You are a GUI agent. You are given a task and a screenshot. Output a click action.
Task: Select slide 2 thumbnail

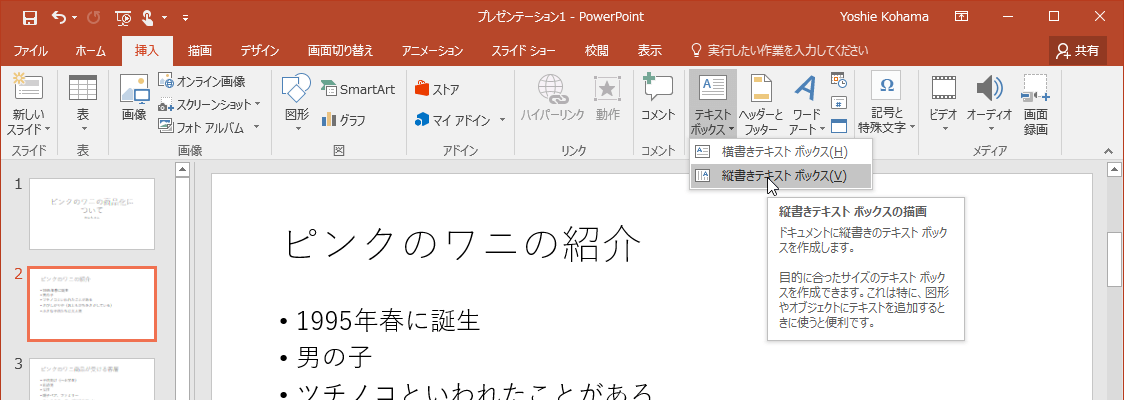(92, 304)
